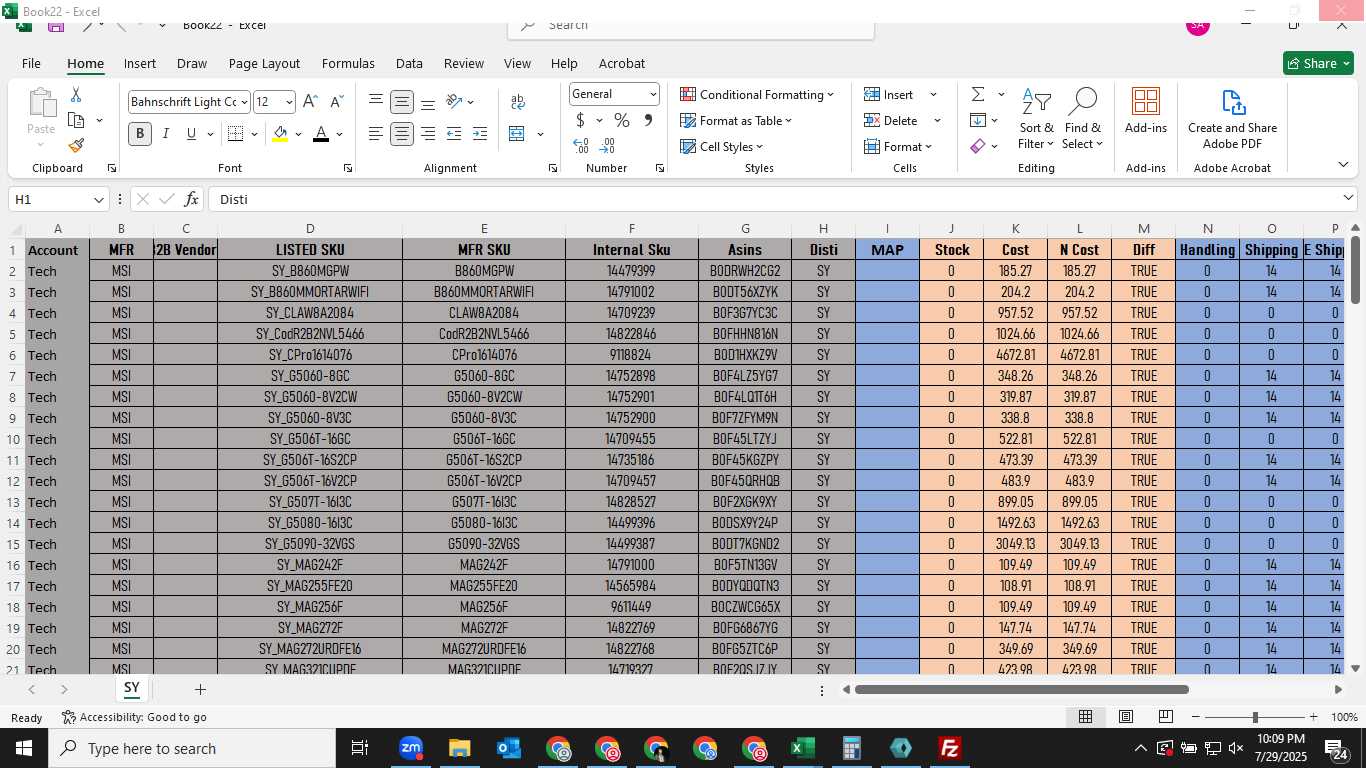Apply Accounting dollar format

pyautogui.click(x=580, y=120)
